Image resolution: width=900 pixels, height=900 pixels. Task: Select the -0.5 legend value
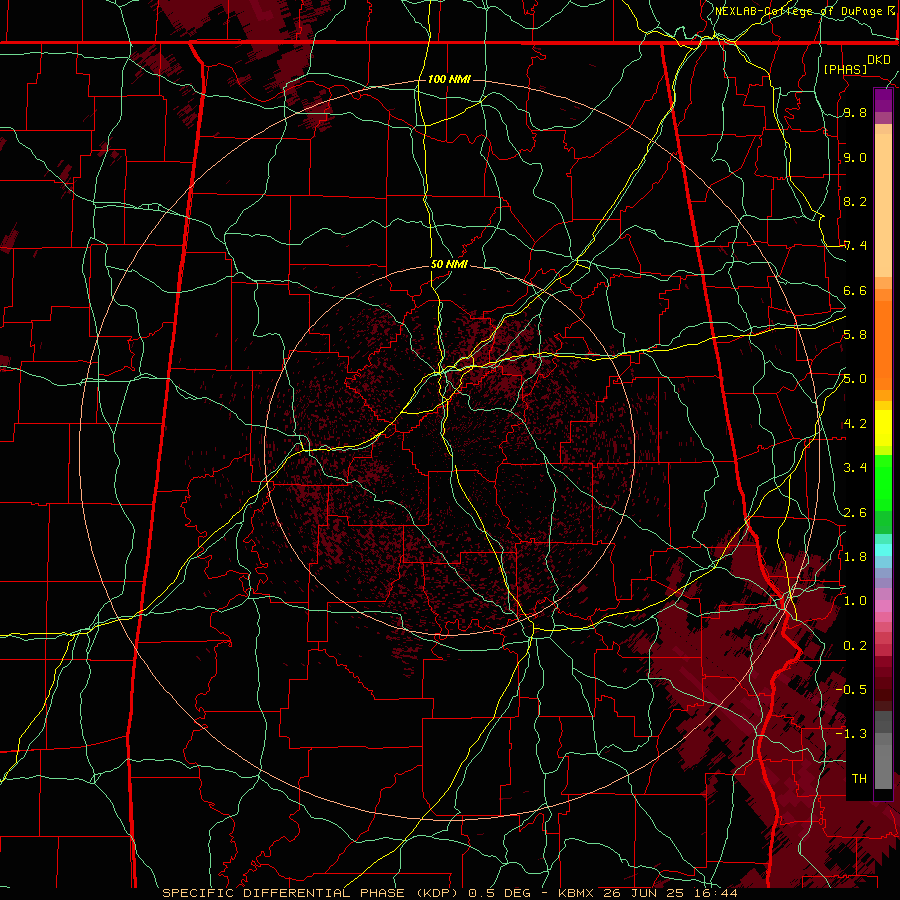pos(851,690)
